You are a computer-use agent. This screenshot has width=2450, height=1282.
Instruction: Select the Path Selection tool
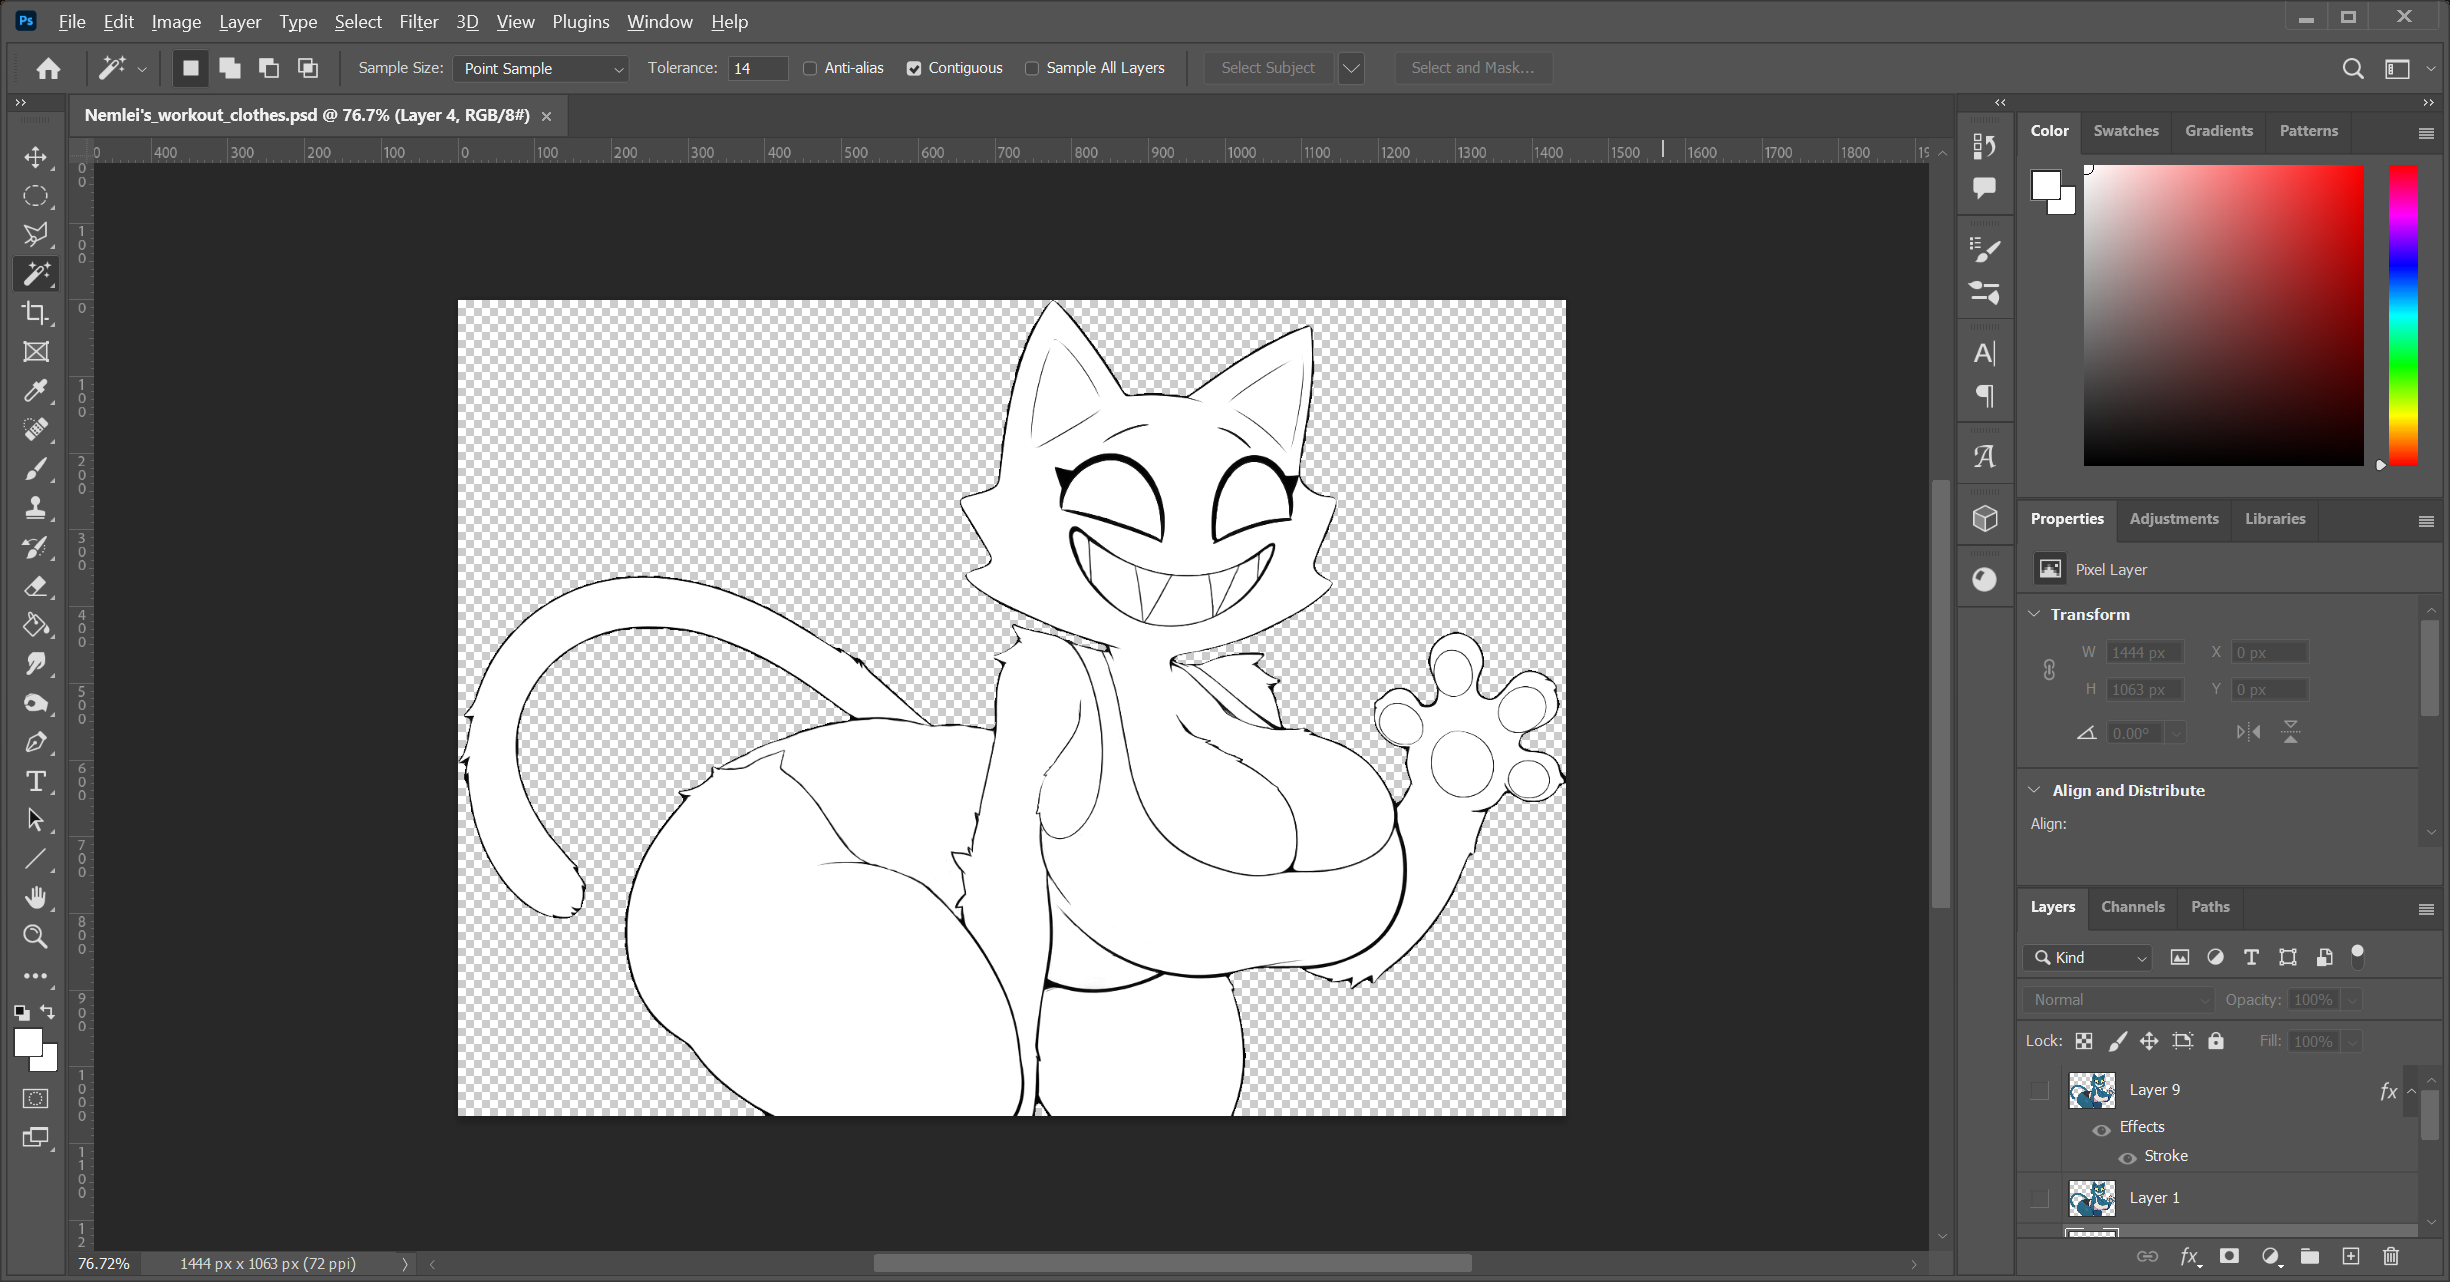click(x=36, y=820)
